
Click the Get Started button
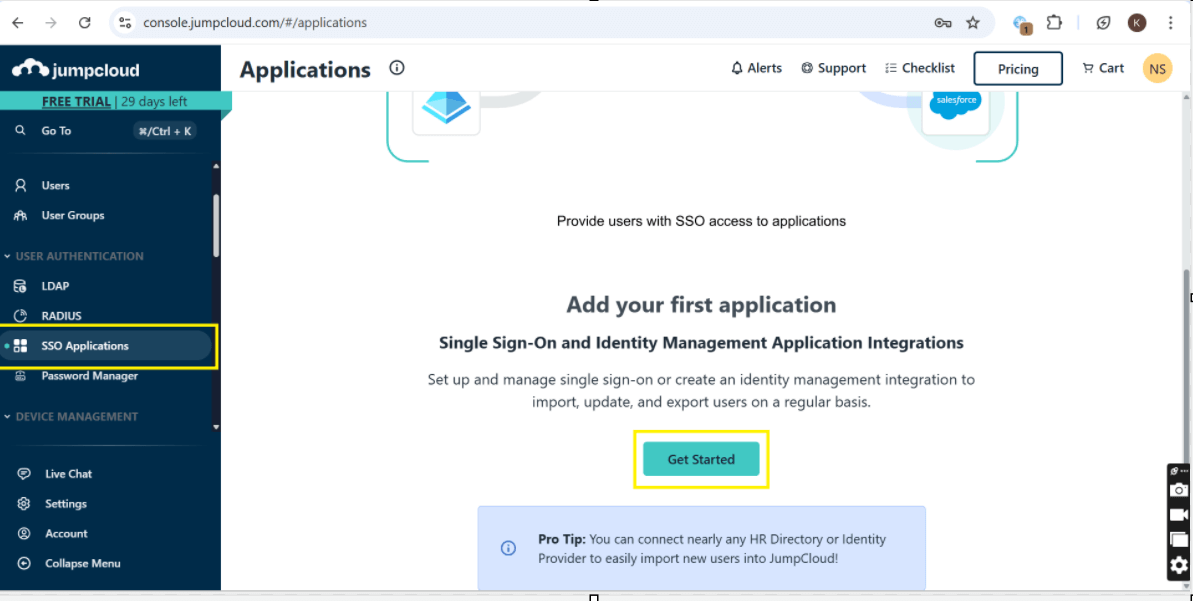pyautogui.click(x=700, y=459)
